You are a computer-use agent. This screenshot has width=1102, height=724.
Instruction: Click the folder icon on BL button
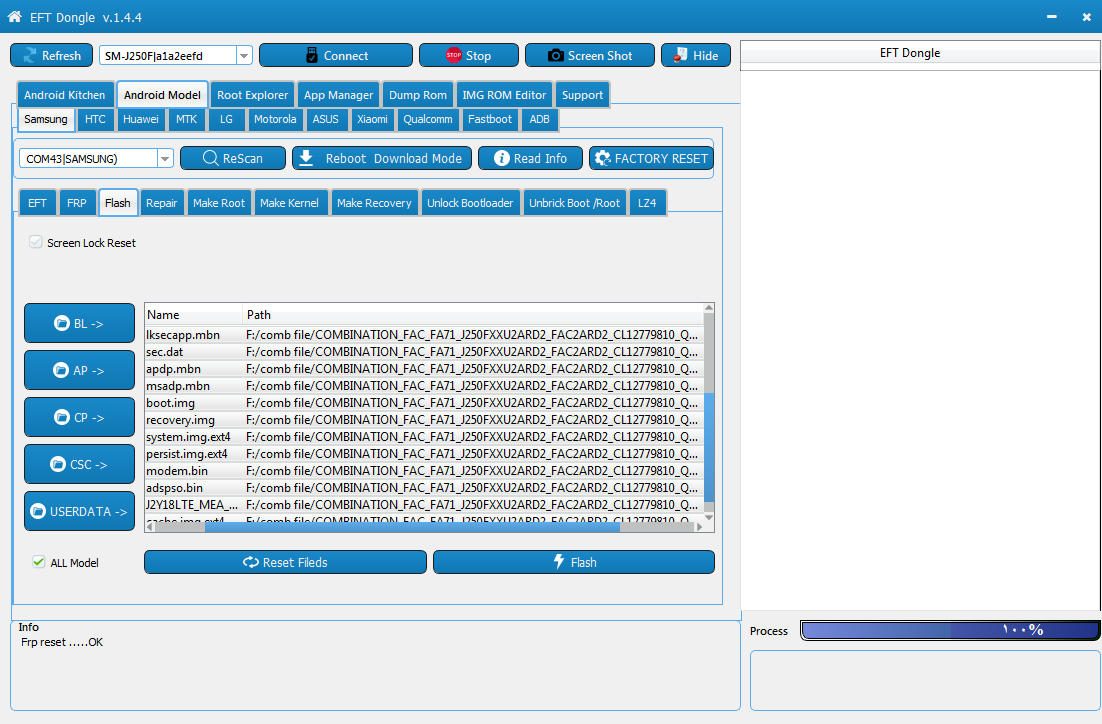click(62, 323)
